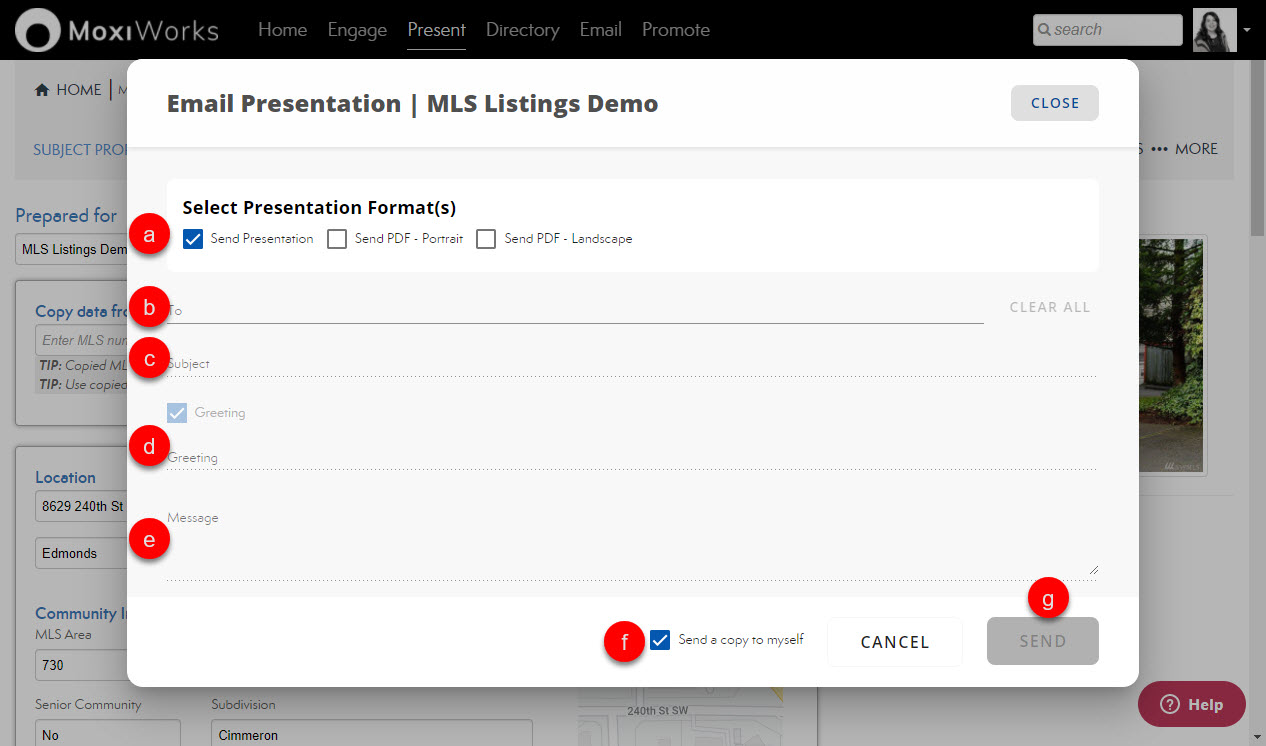Click the search magnifier icon
Image resolution: width=1266 pixels, height=746 pixels.
coord(1044,30)
